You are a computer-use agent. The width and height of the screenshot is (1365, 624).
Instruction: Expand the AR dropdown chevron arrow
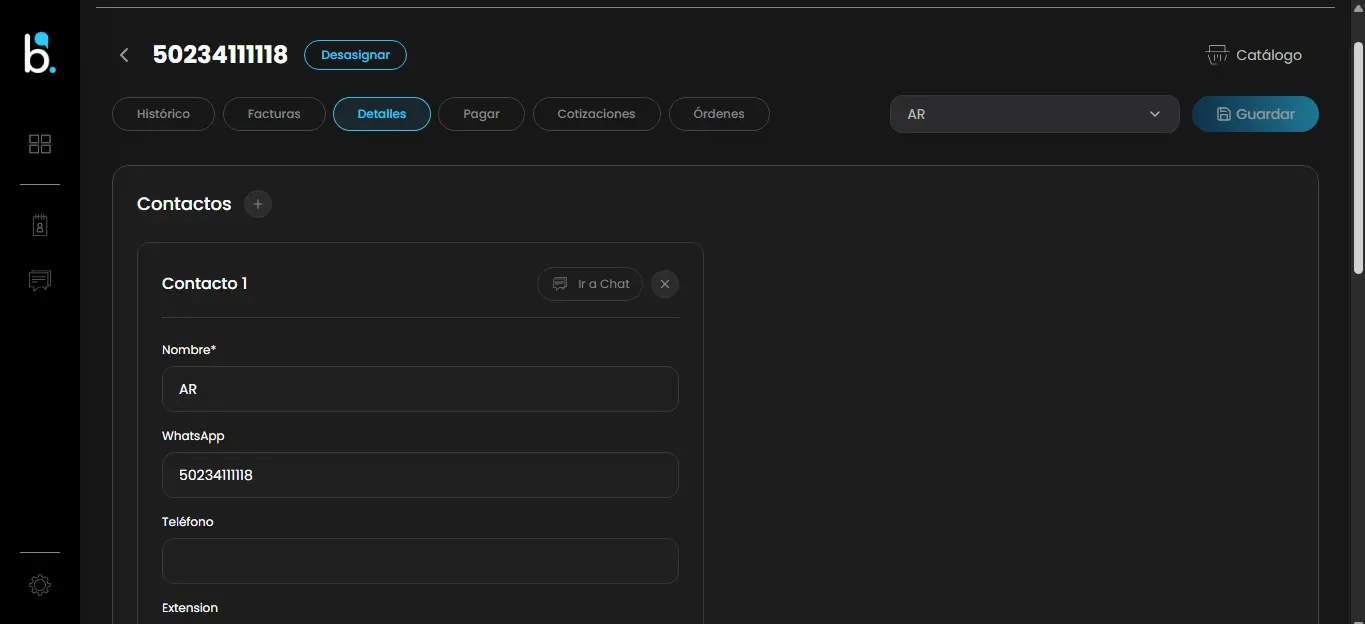pyautogui.click(x=1155, y=114)
